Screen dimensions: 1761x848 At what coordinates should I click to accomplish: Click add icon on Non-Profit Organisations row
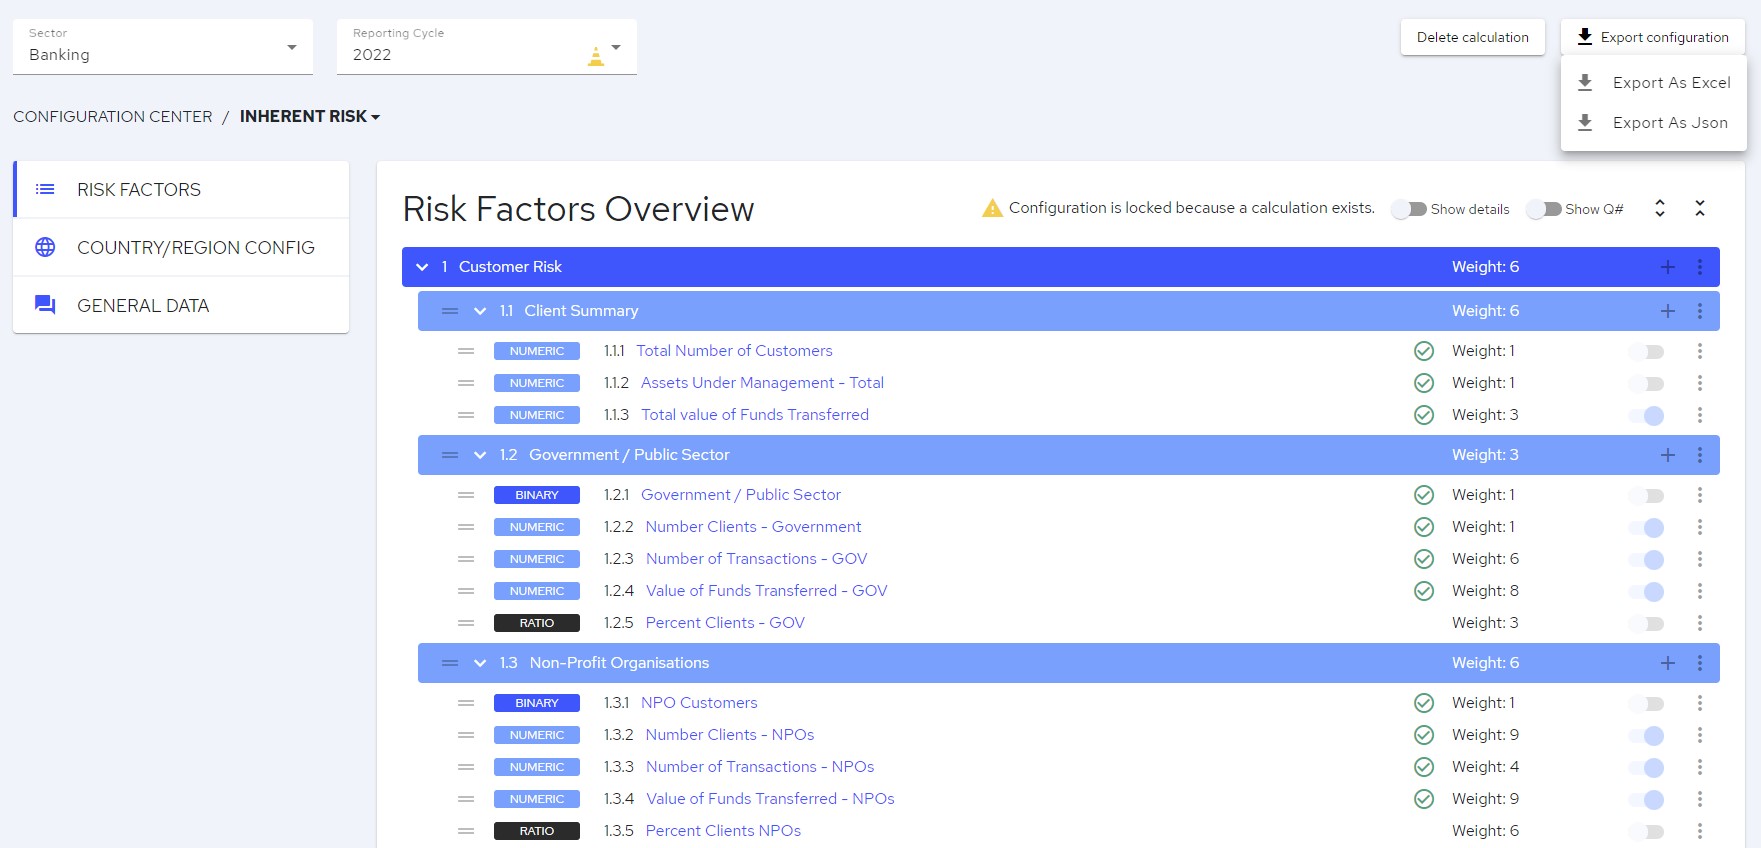[1668, 663]
